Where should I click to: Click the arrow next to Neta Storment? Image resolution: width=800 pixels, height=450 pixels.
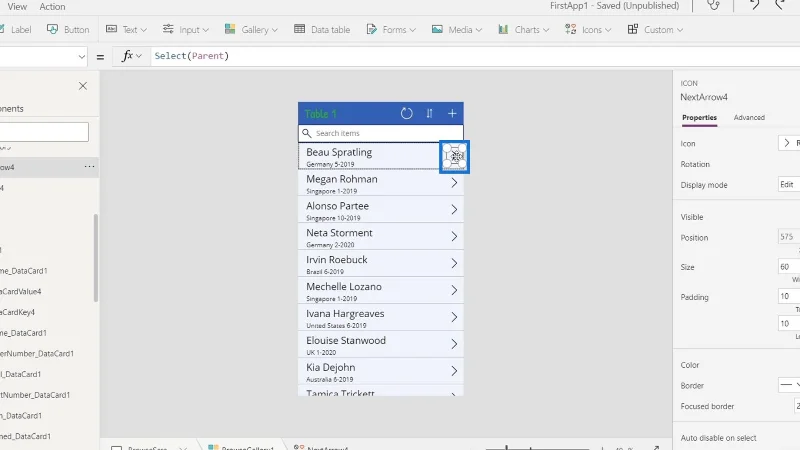click(x=454, y=236)
